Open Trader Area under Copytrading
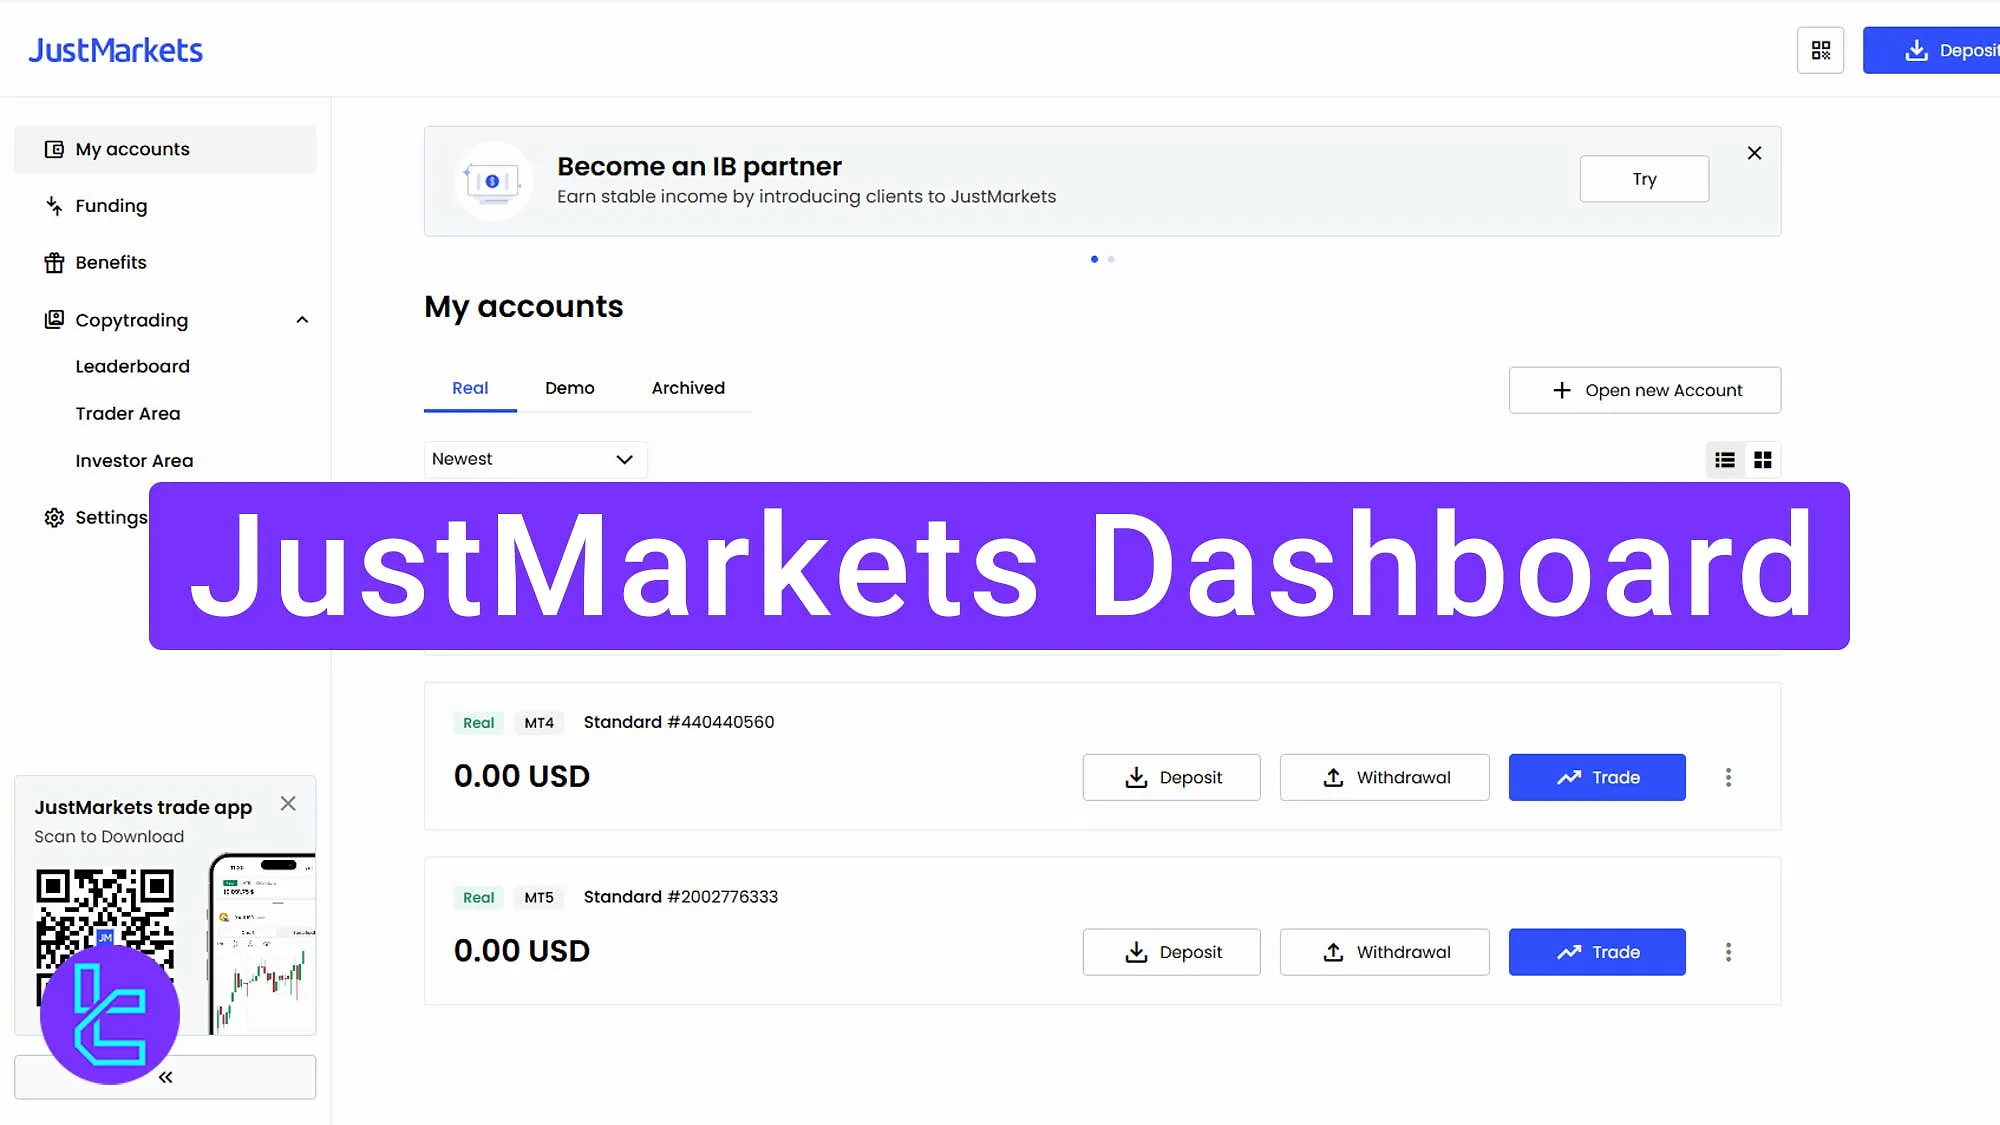The width and height of the screenshot is (2000, 1125). click(128, 413)
